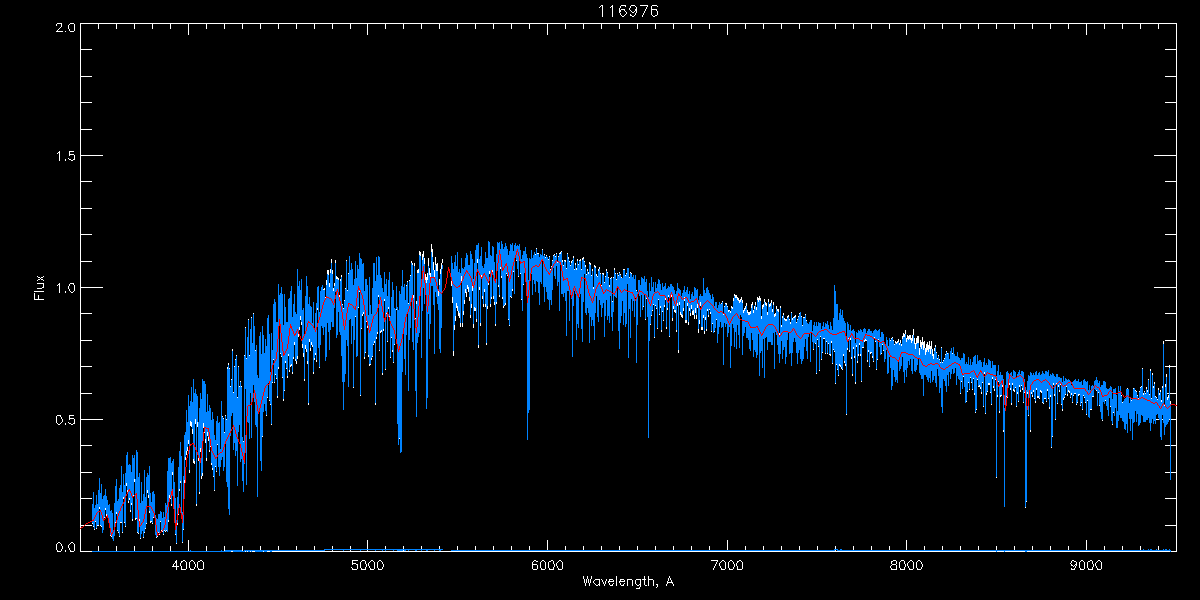Click the 6000 x-axis tick label
Viewport: 1200px width, 600px height.
click(x=547, y=566)
